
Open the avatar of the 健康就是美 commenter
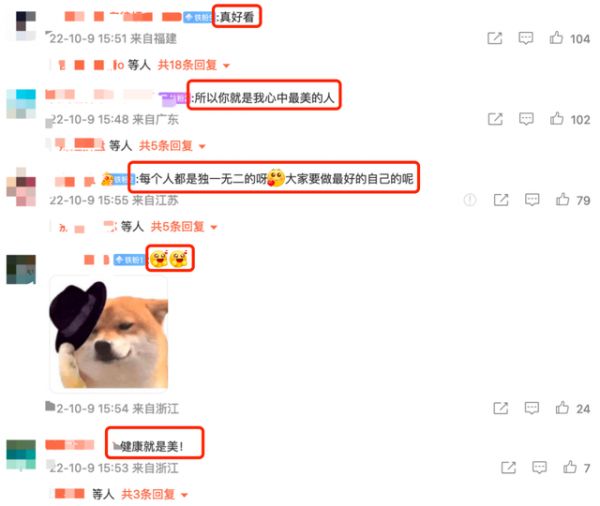tap(21, 454)
